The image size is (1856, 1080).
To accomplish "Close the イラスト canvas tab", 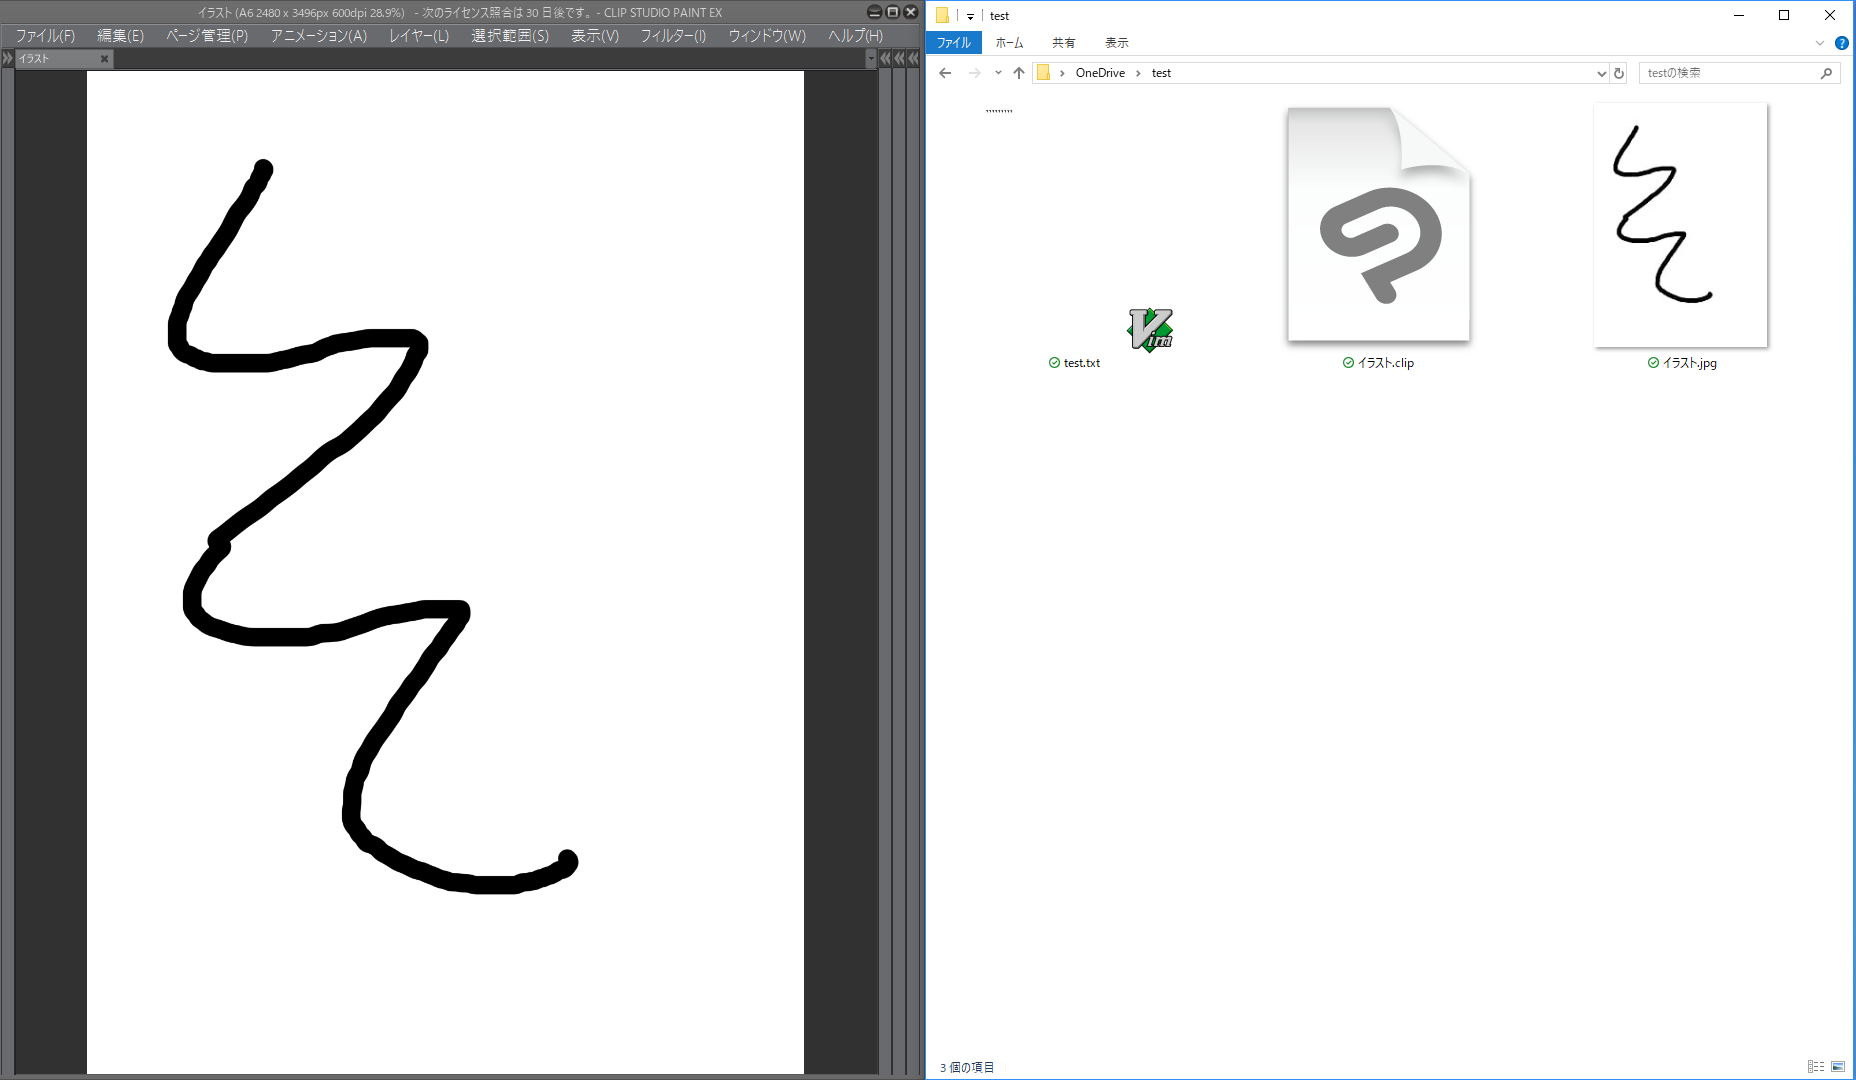I will point(104,59).
